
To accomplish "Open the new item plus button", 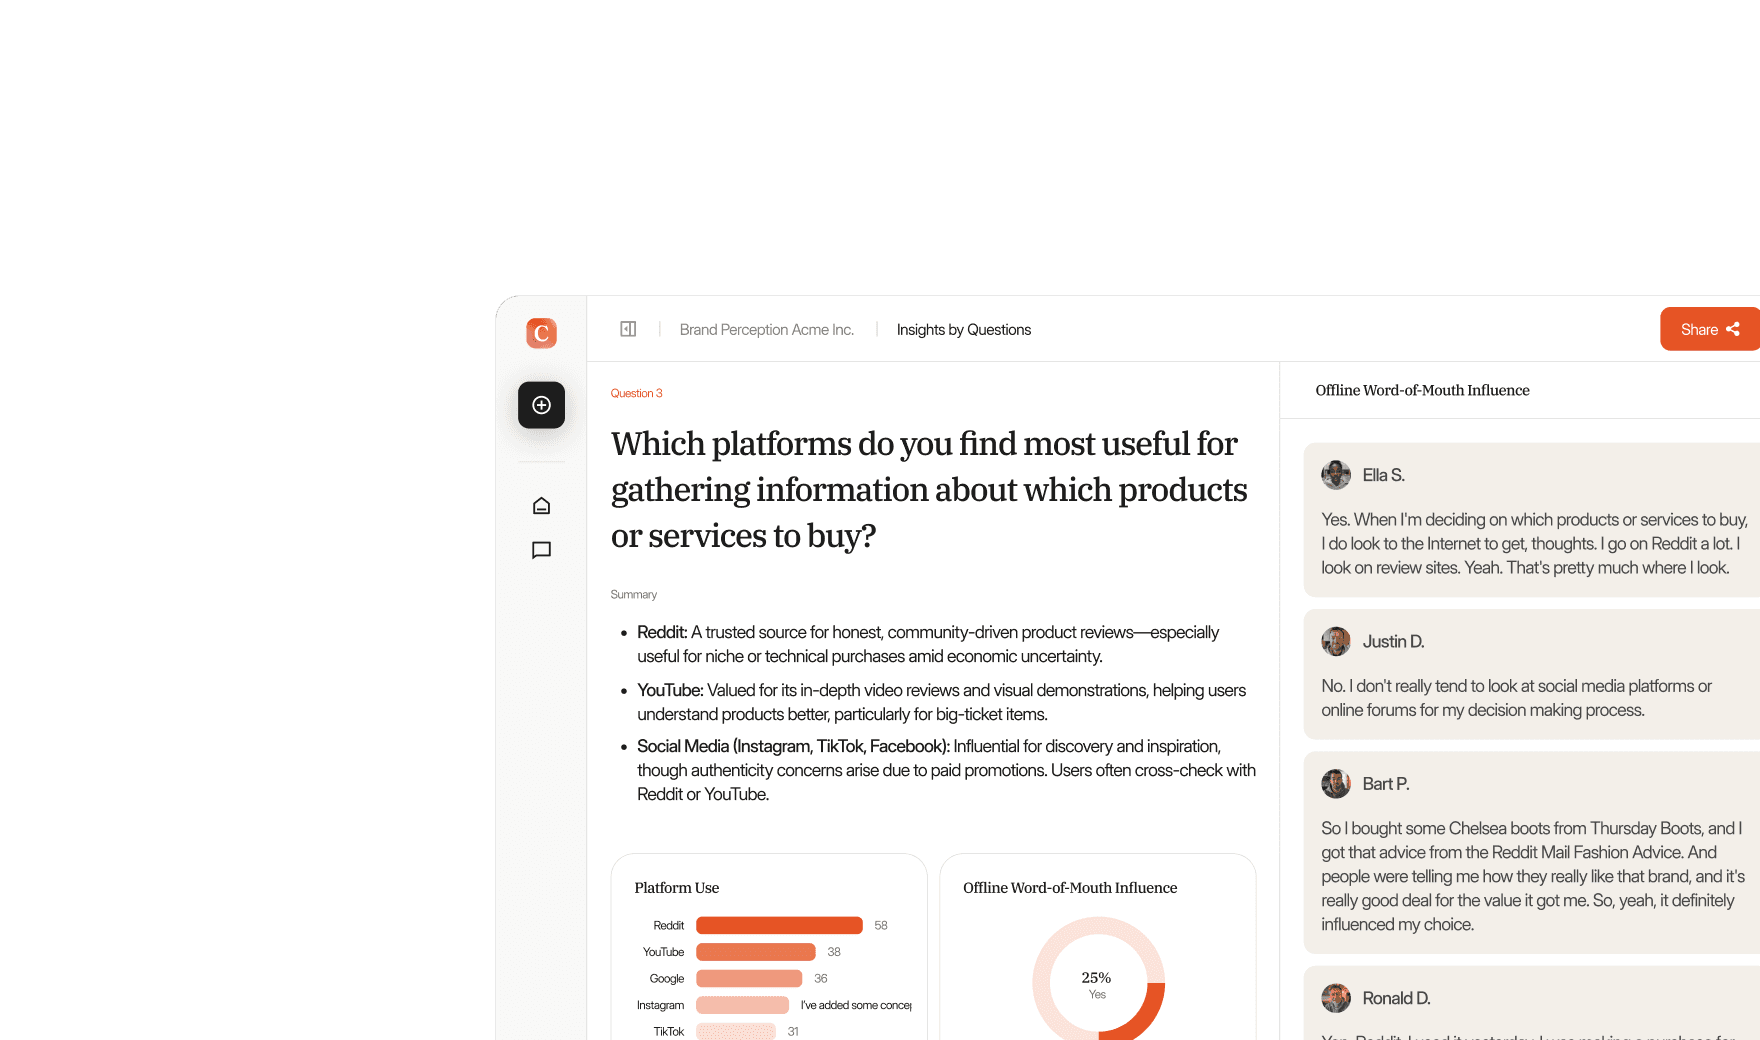I will pyautogui.click(x=541, y=405).
